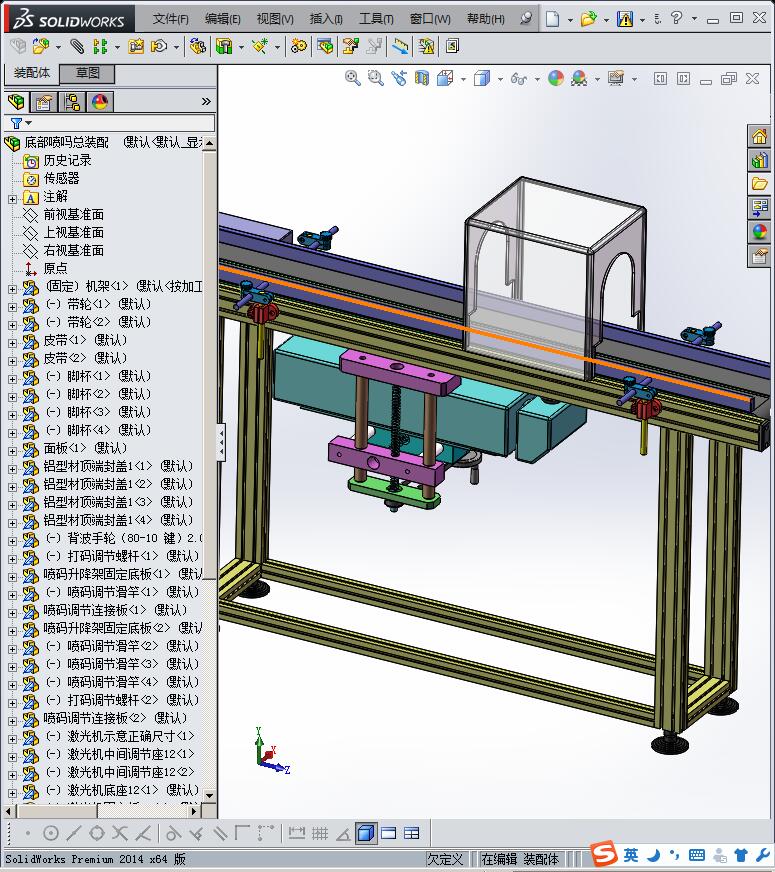Toggle the sketch grid icon
The width and height of the screenshot is (775, 872).
[x=320, y=833]
